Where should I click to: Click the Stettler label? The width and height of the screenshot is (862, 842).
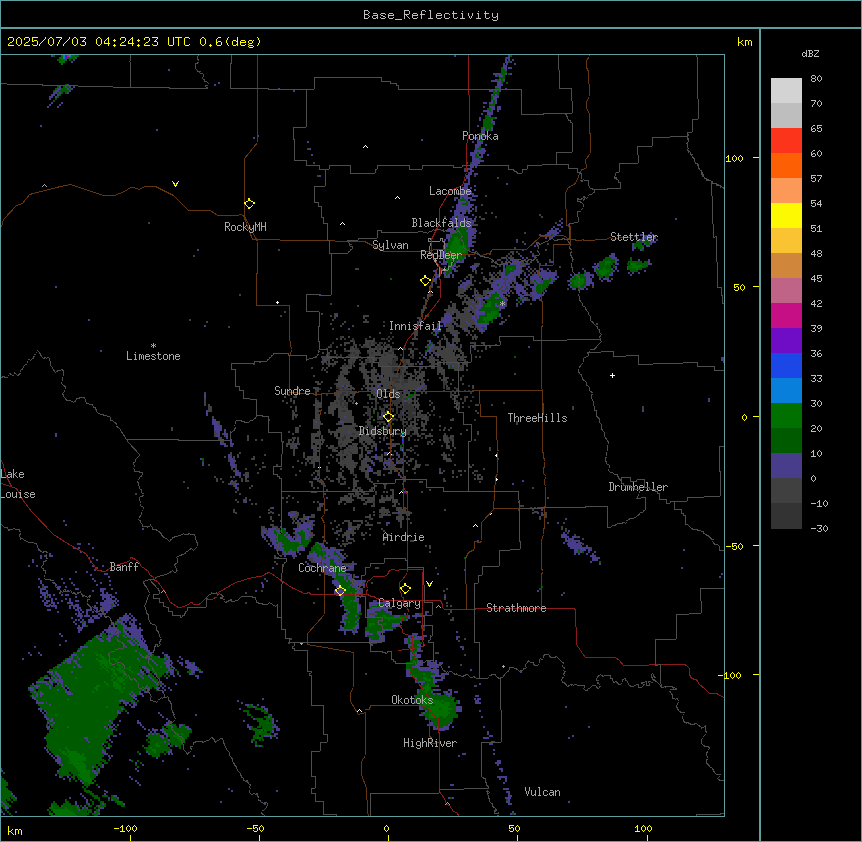pyautogui.click(x=634, y=237)
